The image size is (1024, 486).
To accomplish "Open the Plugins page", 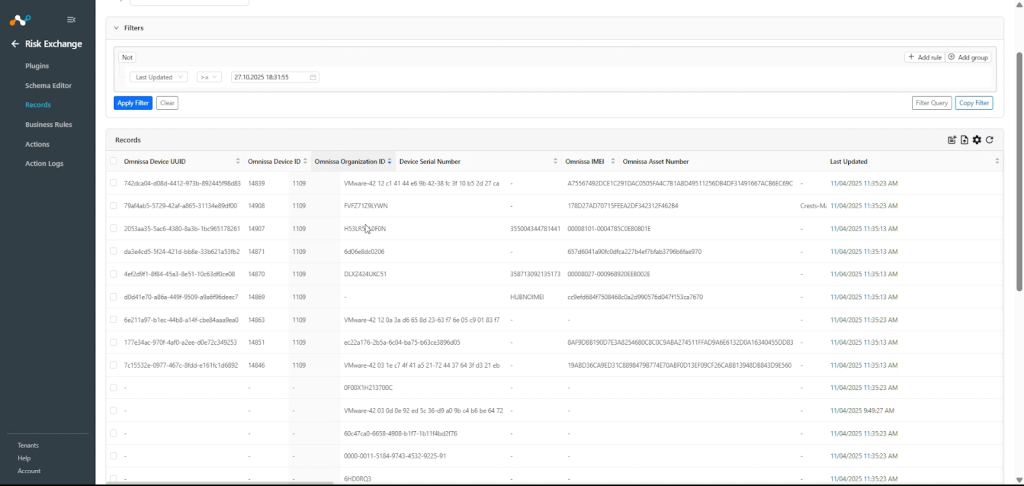I will click(x=37, y=66).
